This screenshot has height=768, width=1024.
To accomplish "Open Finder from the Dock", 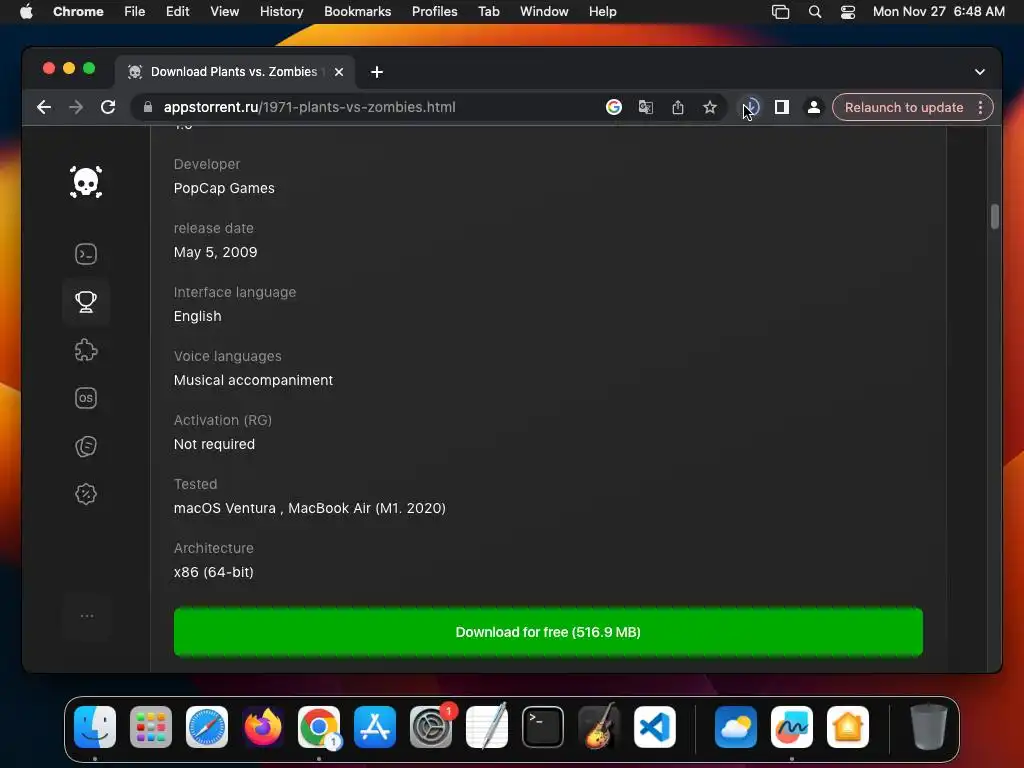I will [95, 727].
